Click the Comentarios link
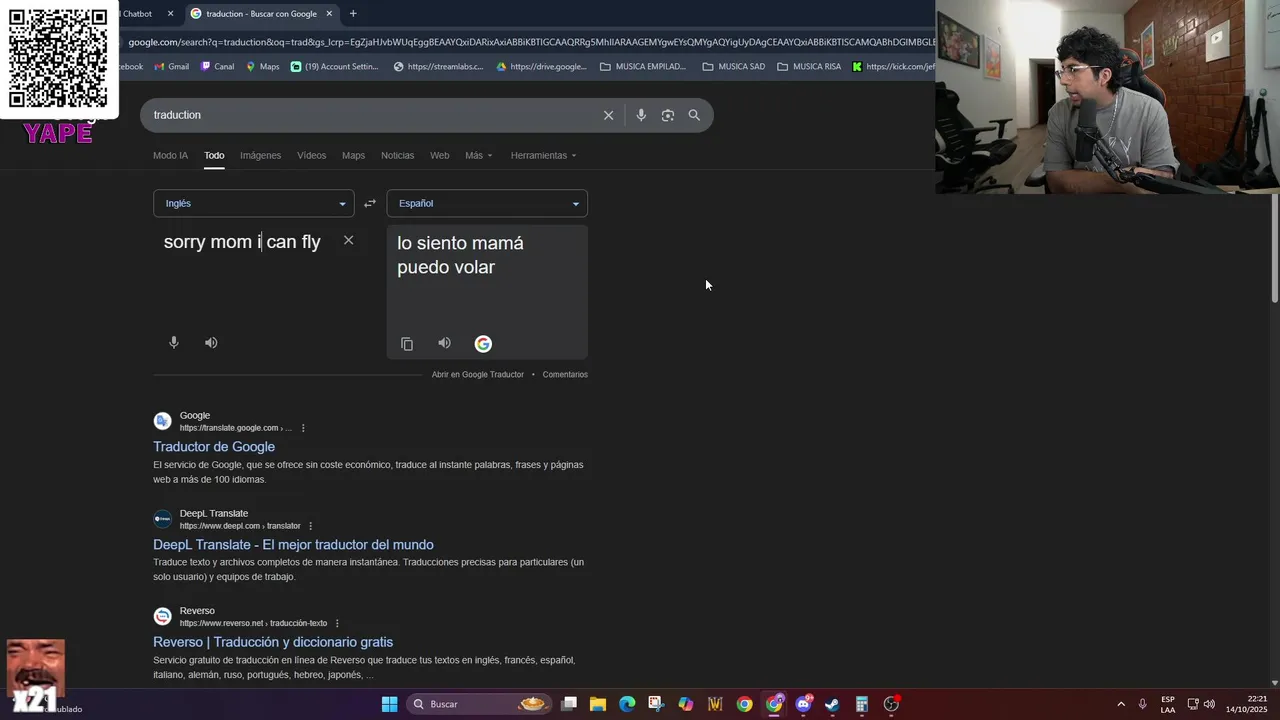 point(565,374)
